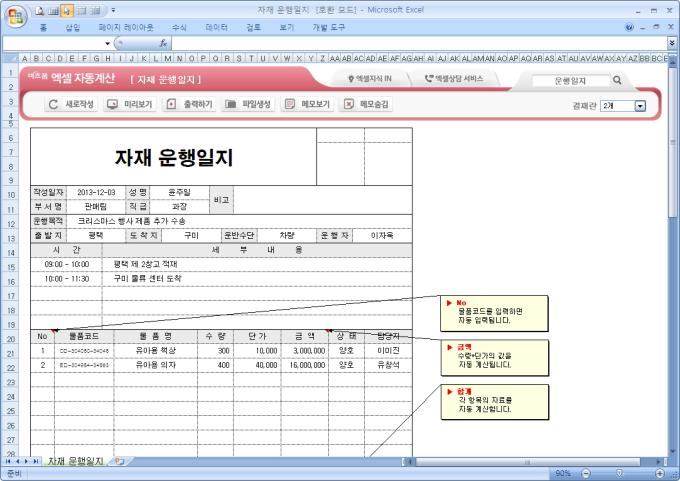Click the 새로작성 button
Image resolution: width=680 pixels, height=481 pixels.
71,104
